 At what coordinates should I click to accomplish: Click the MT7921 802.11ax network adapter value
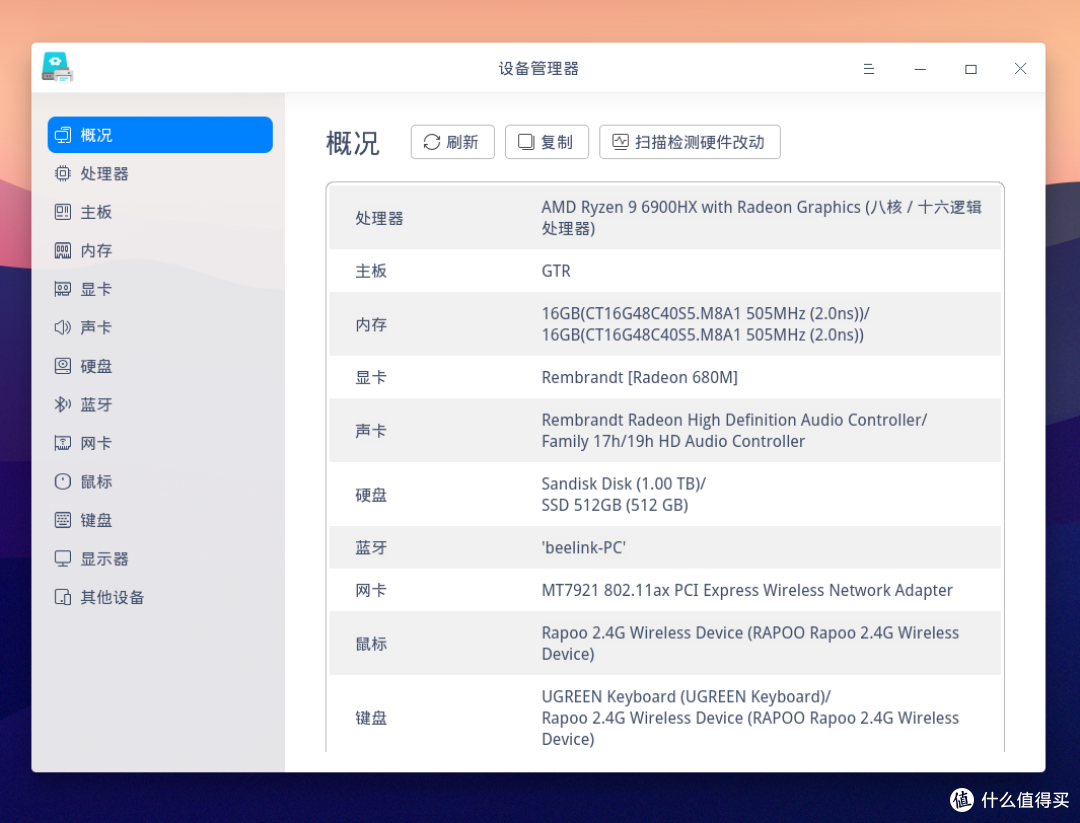click(747, 590)
